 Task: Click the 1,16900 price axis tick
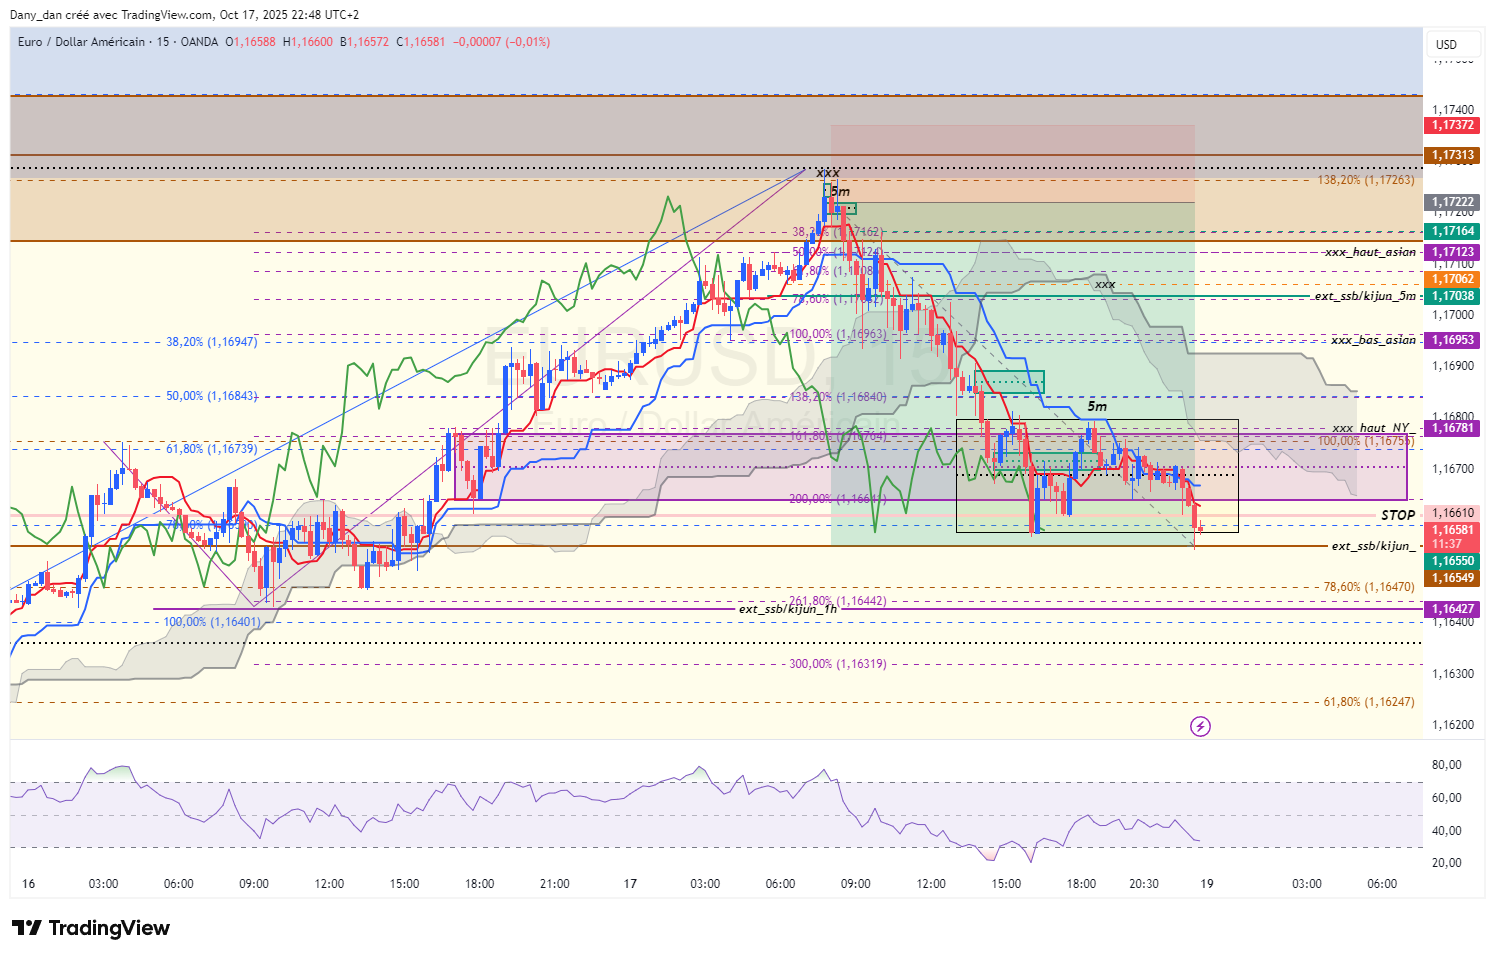pos(1452,366)
